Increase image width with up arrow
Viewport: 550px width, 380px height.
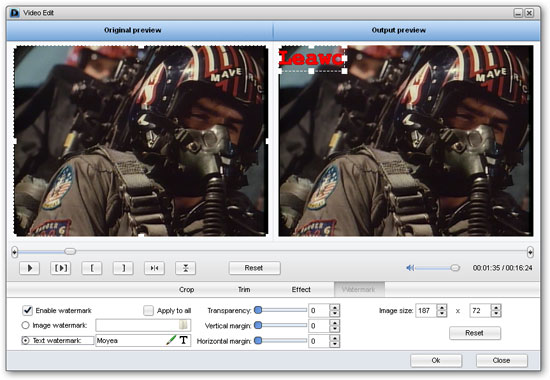coord(442,307)
